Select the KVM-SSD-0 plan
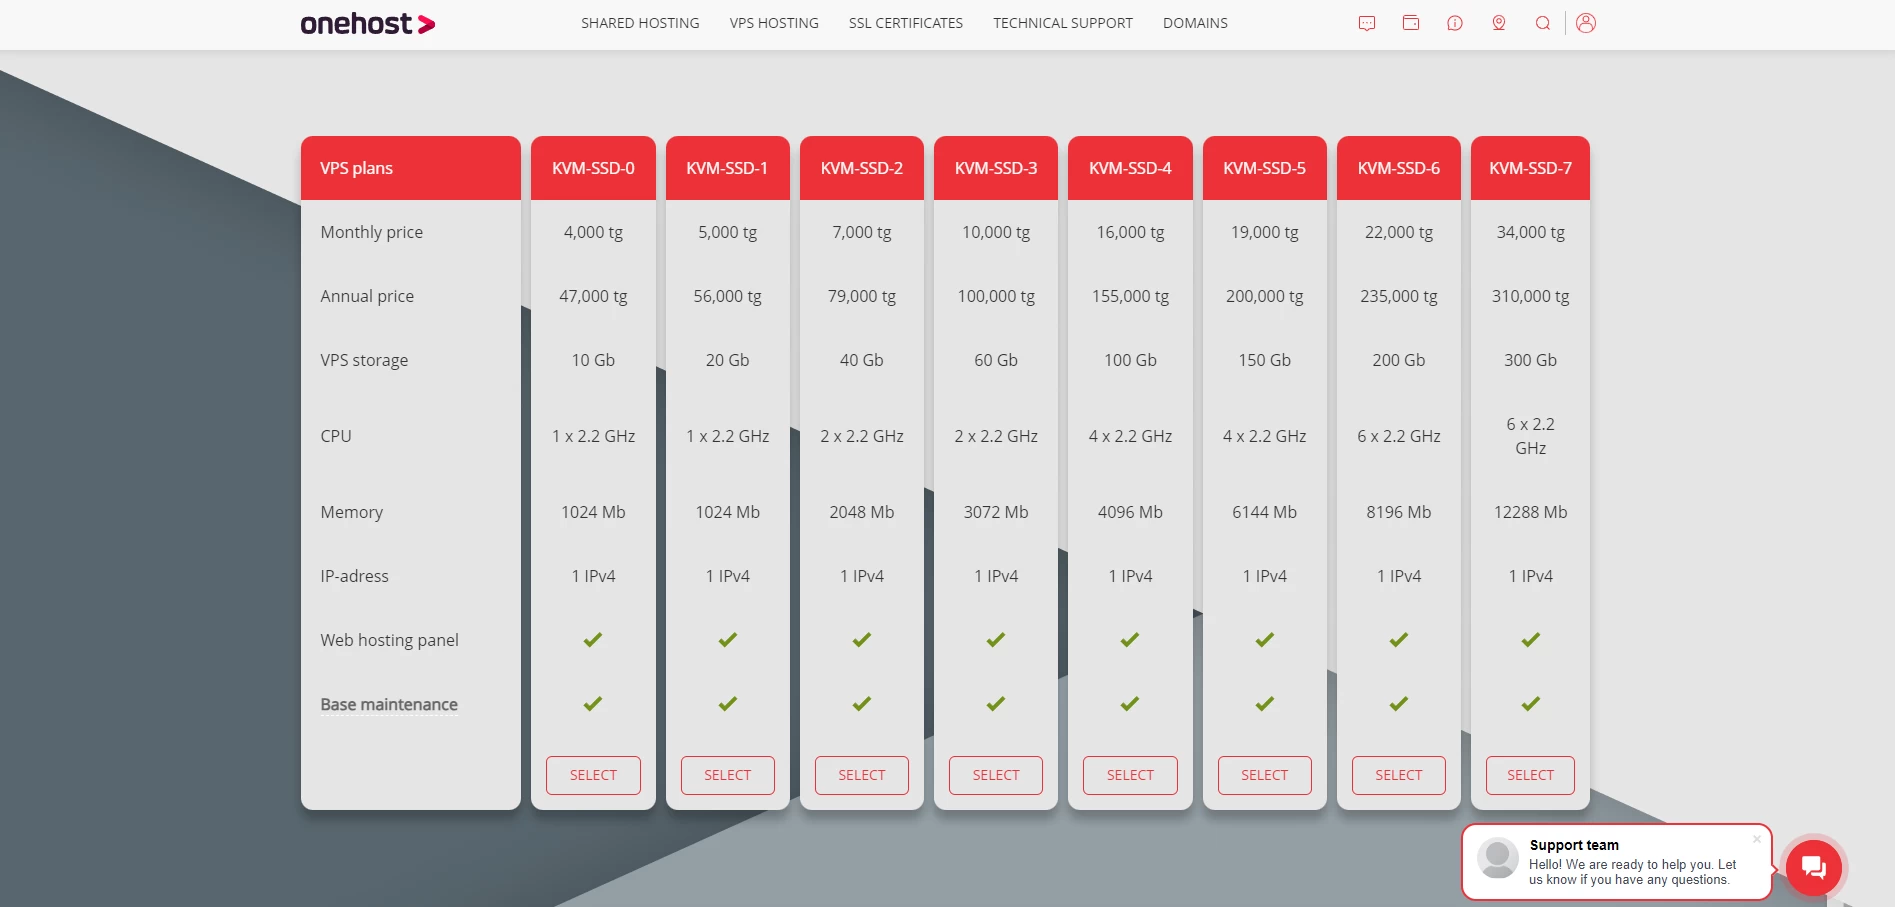Viewport: 1895px width, 907px height. [x=593, y=775]
